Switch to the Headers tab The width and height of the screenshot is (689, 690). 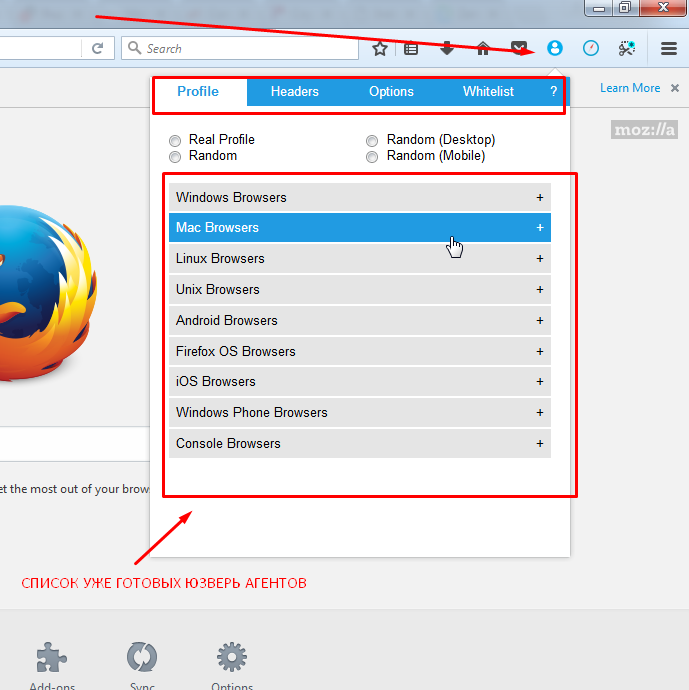point(294,92)
